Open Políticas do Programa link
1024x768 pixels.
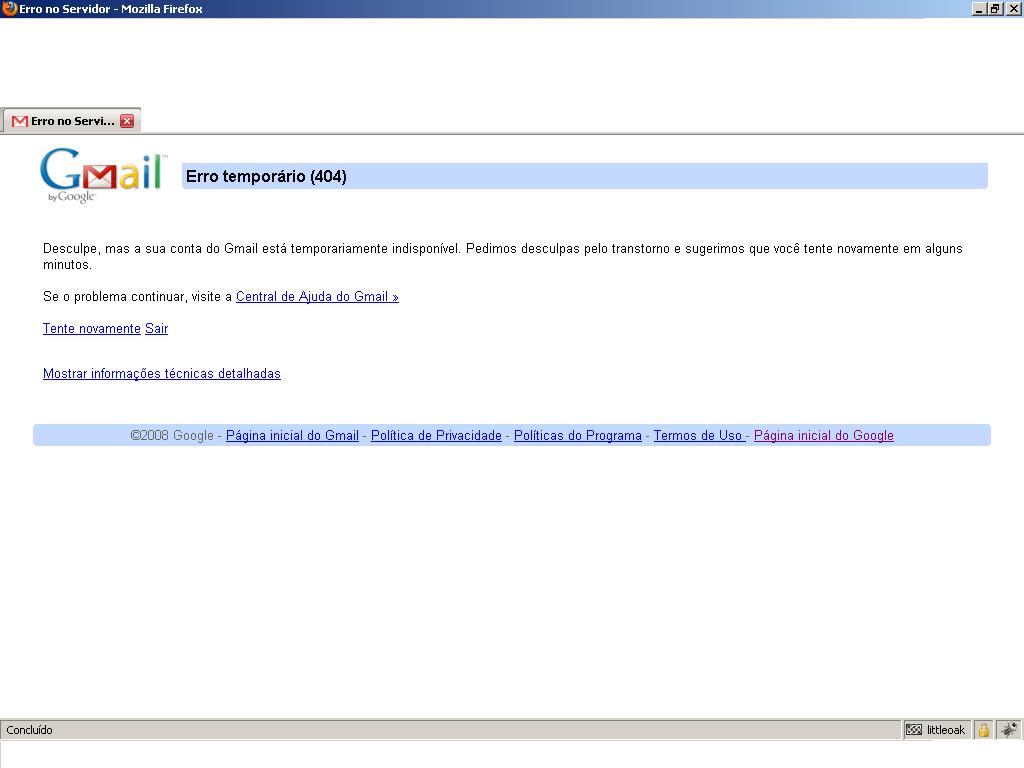coord(577,436)
